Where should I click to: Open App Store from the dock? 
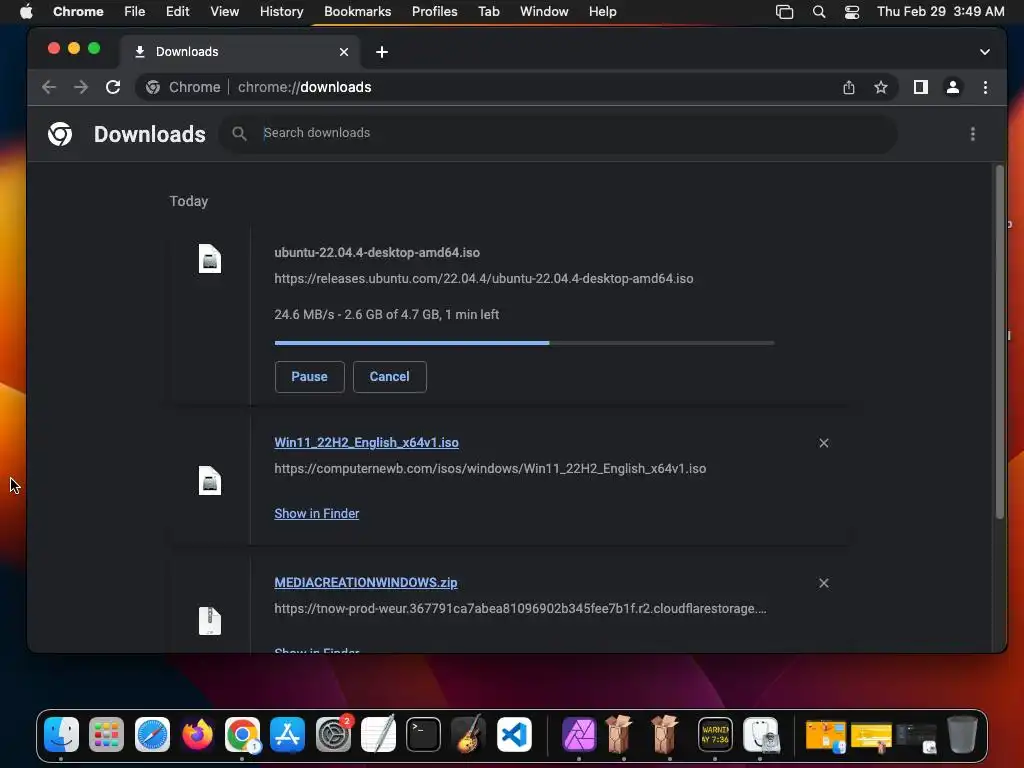(287, 735)
